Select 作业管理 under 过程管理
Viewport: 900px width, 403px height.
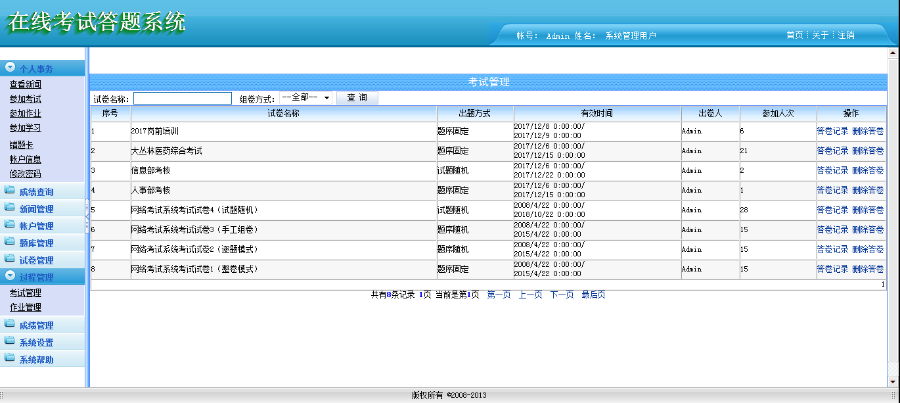[25, 307]
